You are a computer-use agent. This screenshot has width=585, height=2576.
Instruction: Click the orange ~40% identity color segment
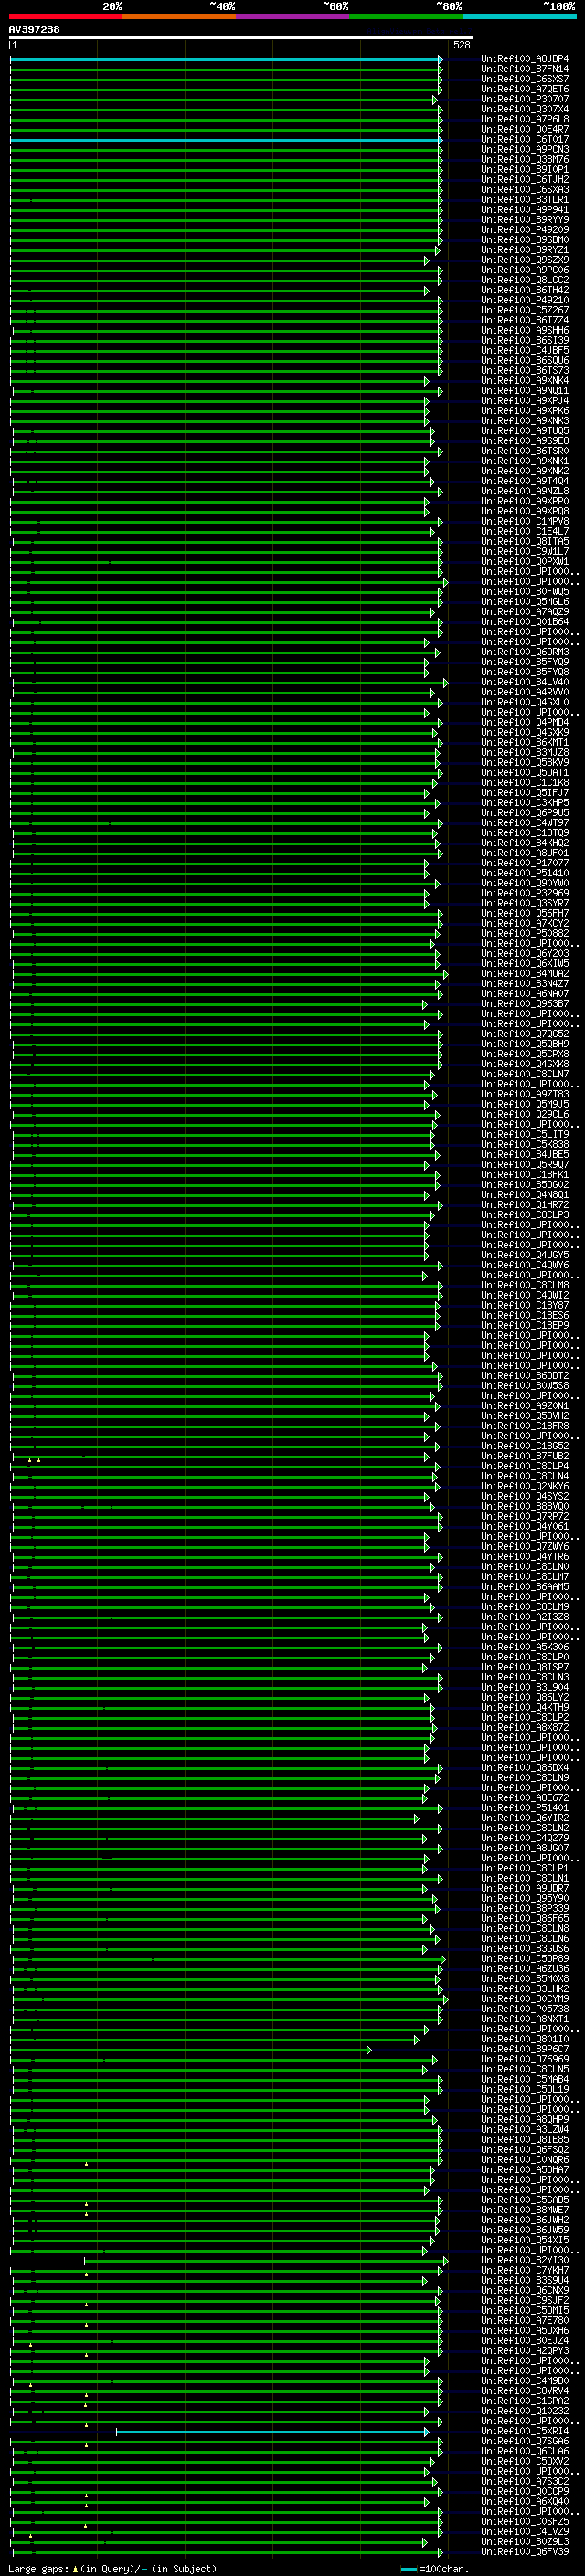(x=179, y=16)
